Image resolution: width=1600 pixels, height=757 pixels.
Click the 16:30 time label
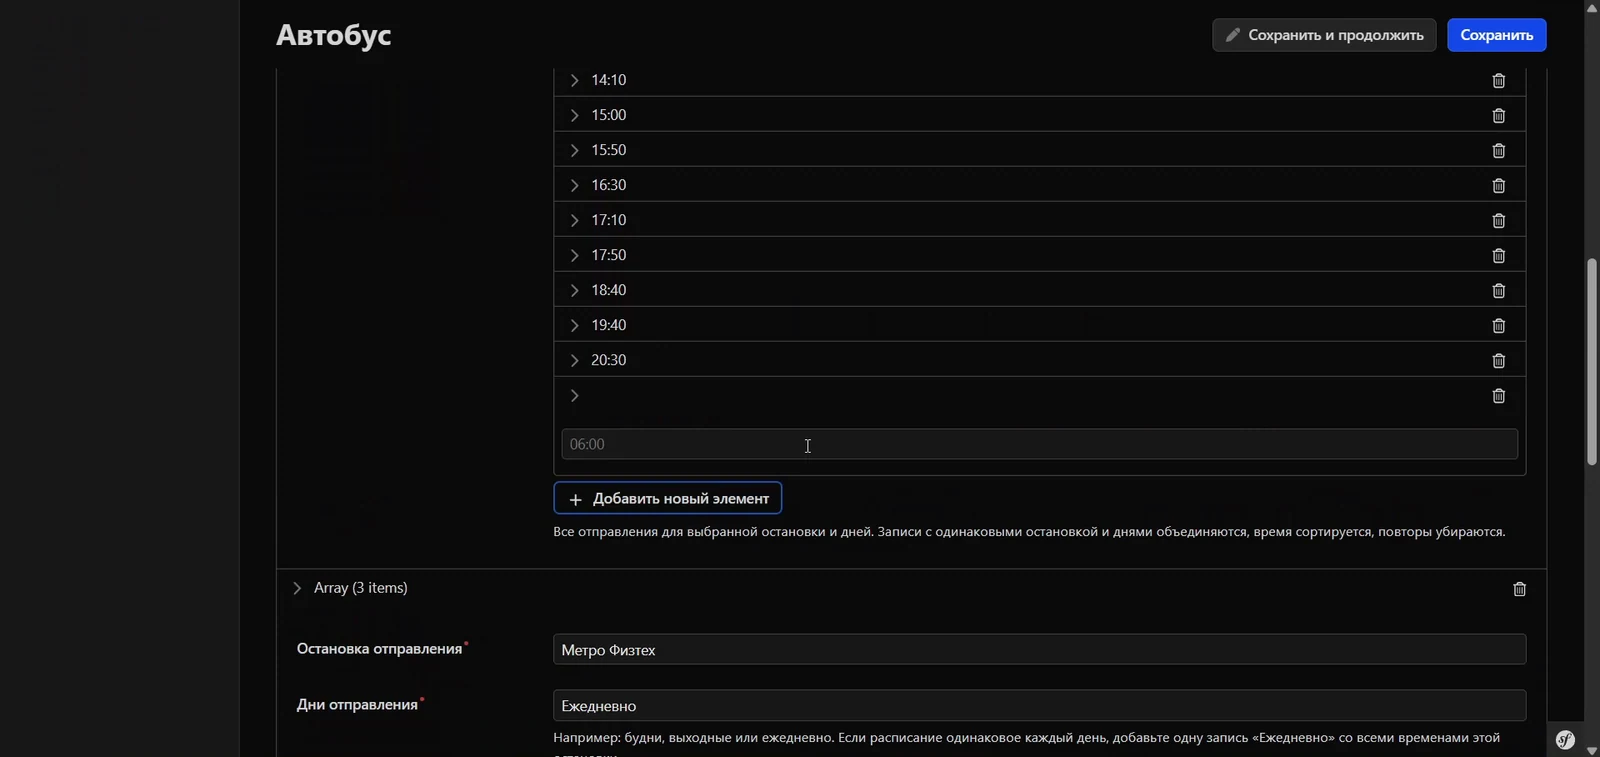608,185
